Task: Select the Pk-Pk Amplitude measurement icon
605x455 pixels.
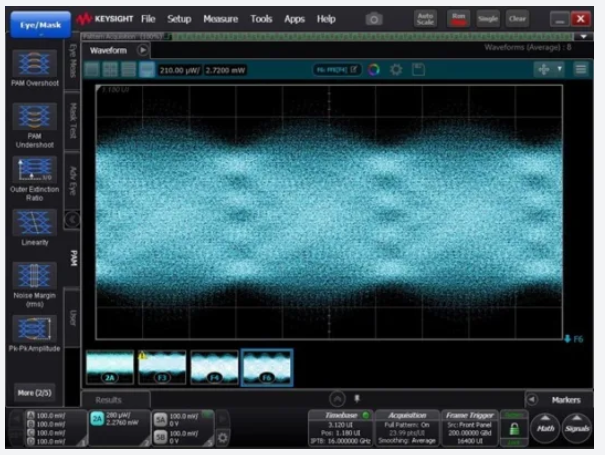Action: point(35,328)
